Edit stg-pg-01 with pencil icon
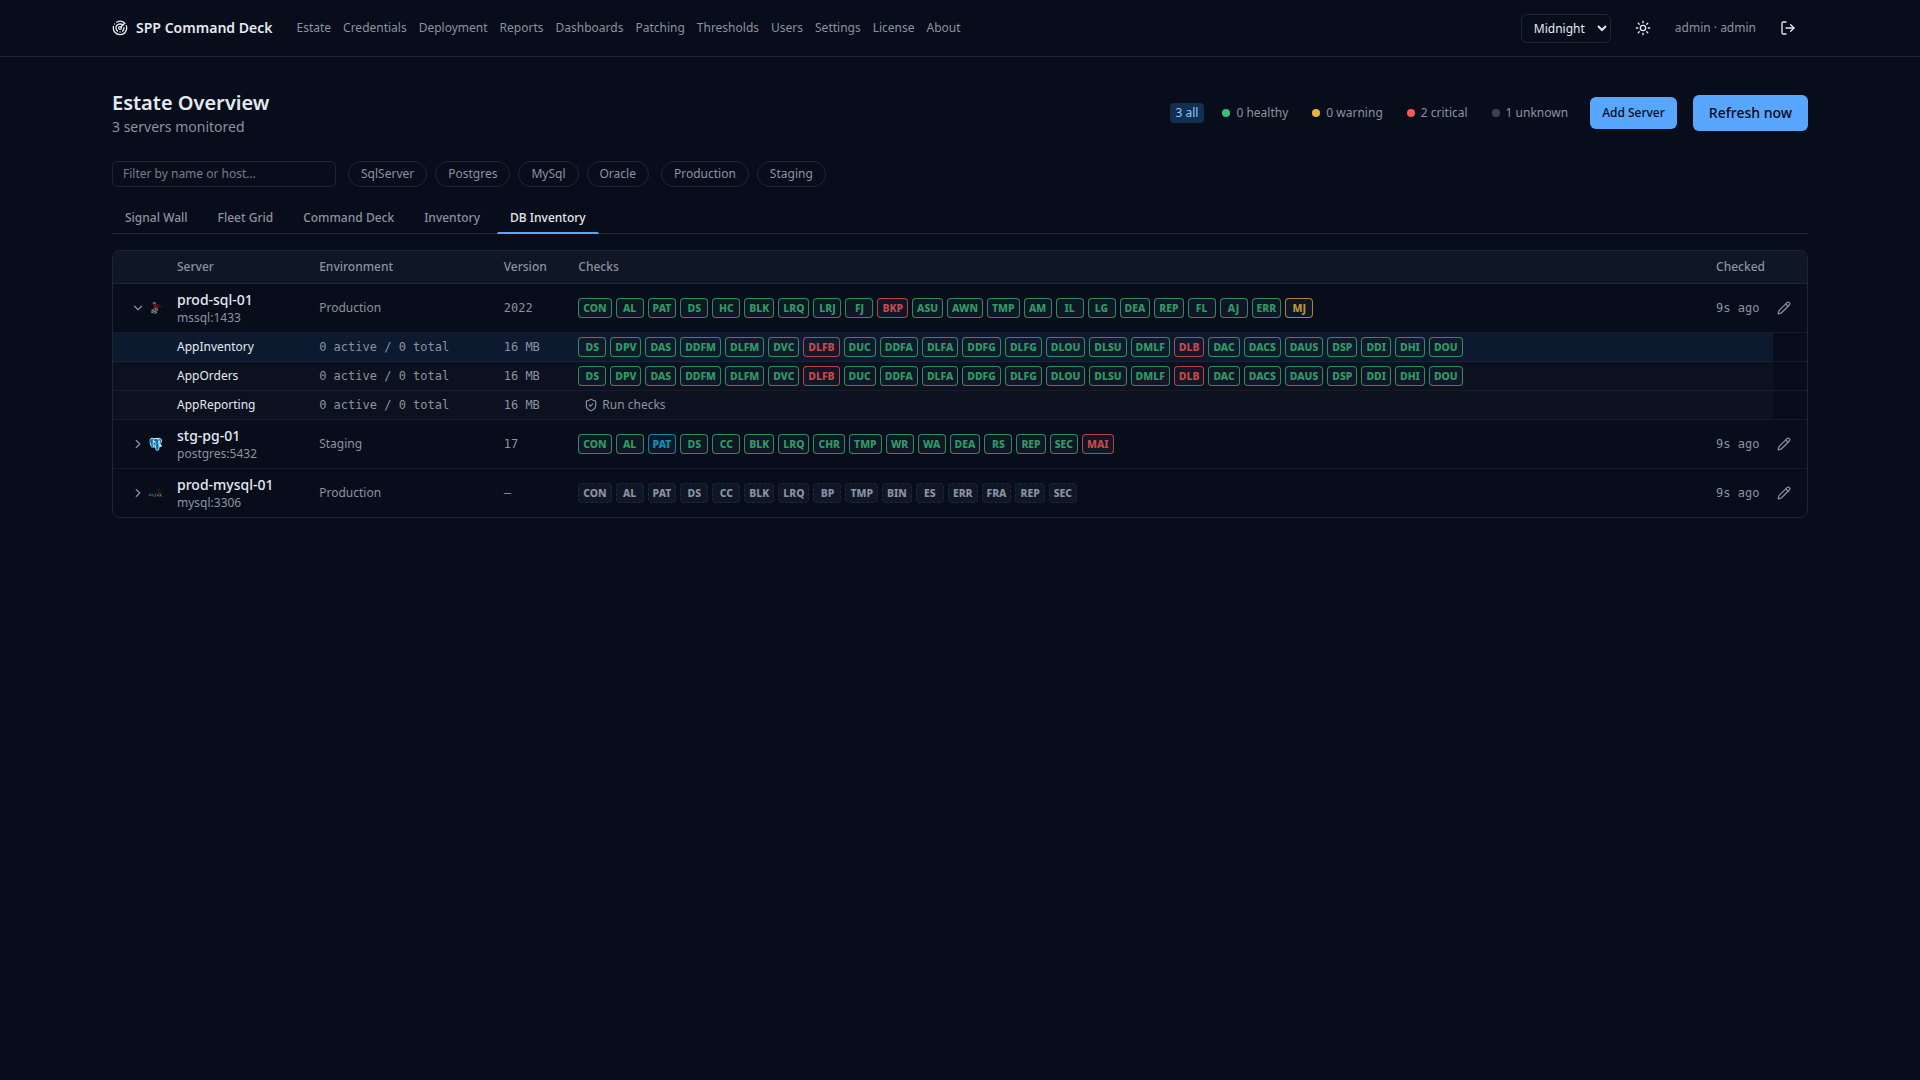Screen dimensions: 1920x1080 [1784, 444]
